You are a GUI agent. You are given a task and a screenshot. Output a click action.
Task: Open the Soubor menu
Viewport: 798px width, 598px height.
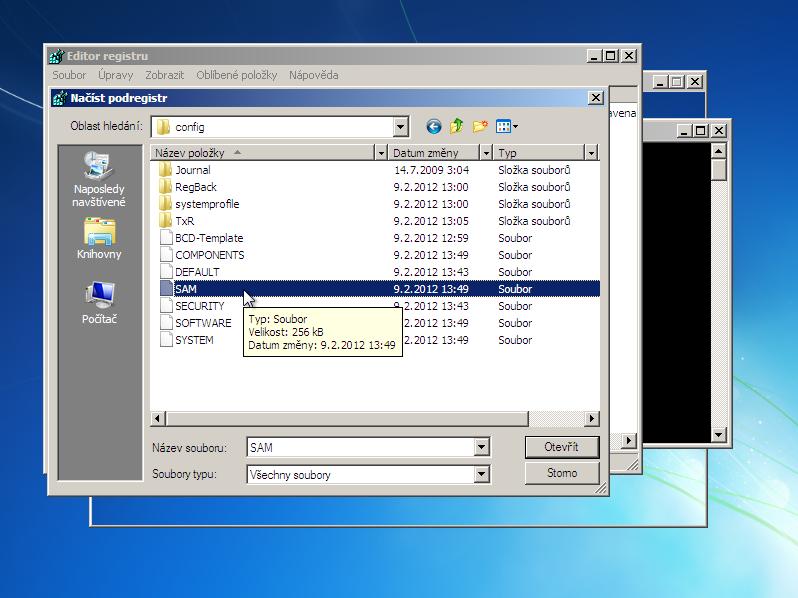click(69, 75)
